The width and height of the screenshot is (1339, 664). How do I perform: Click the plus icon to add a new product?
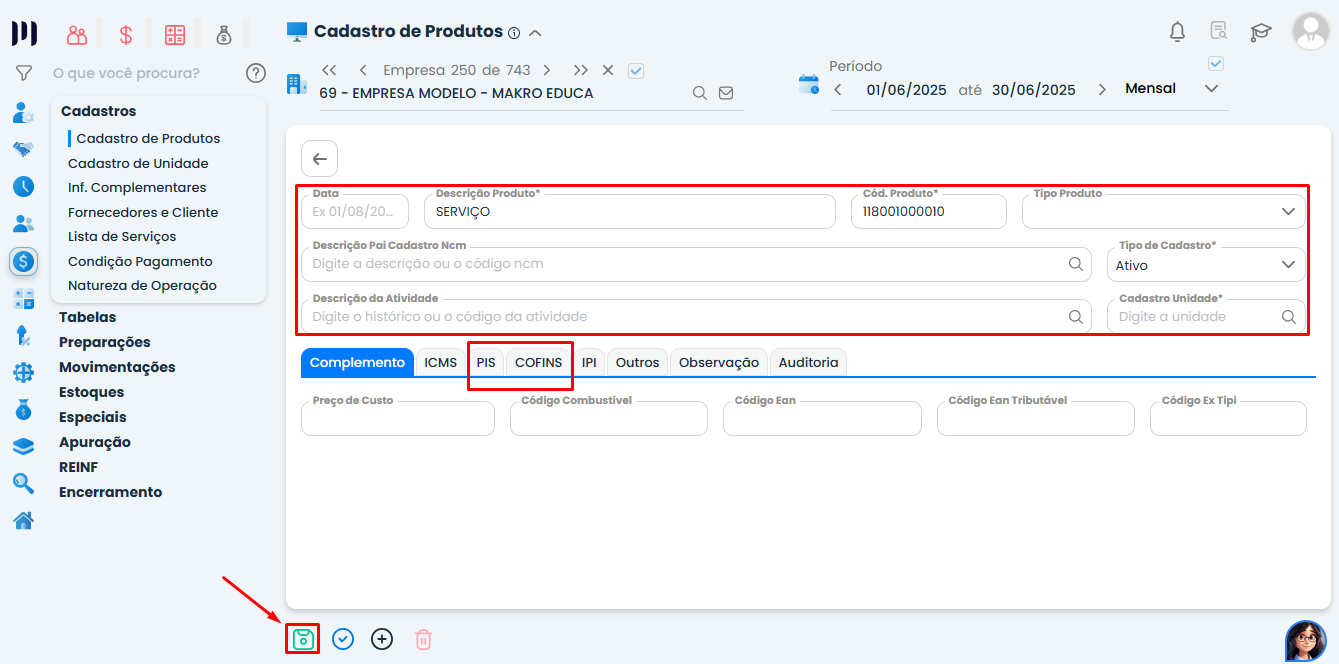[382, 638]
